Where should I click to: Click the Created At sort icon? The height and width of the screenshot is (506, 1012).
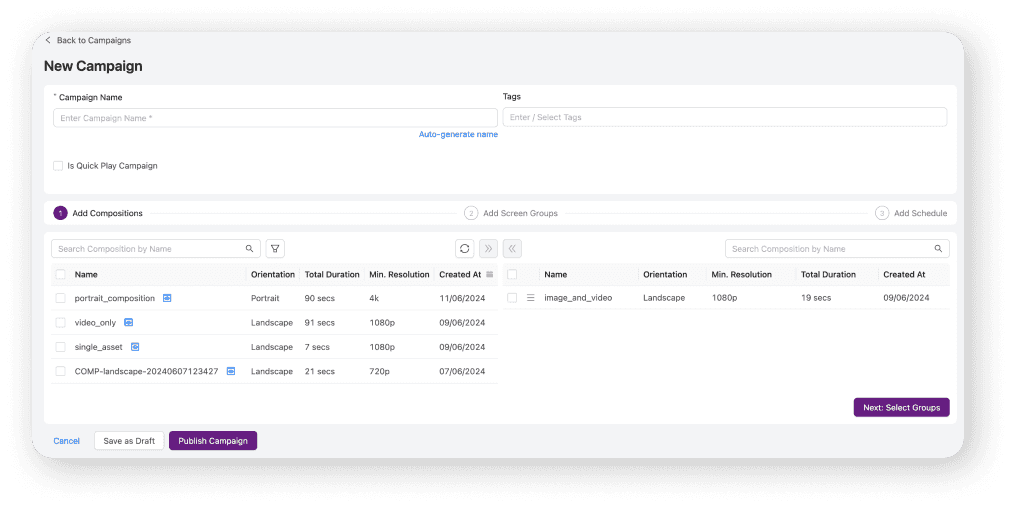coord(490,274)
